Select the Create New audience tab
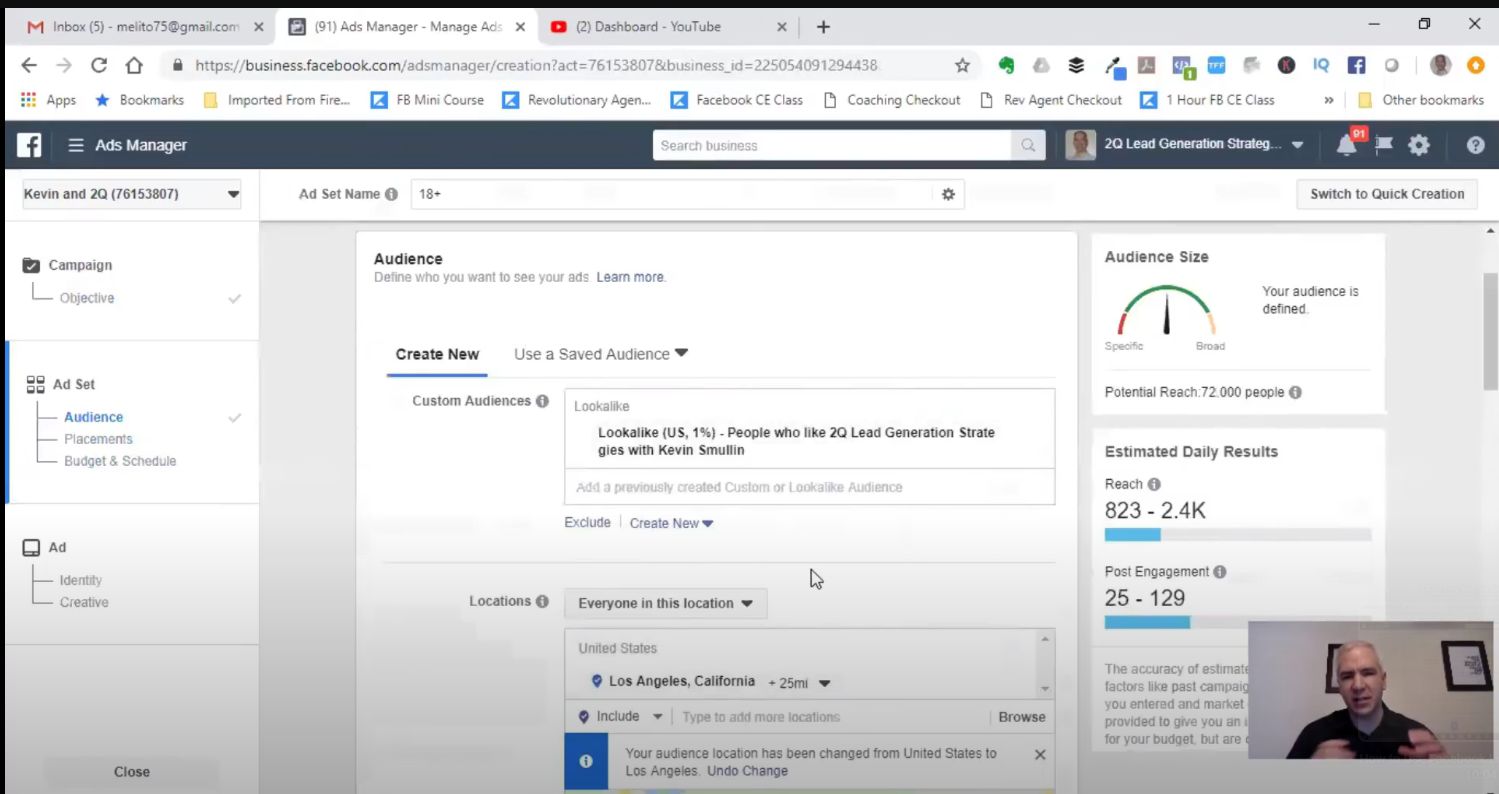Image resolution: width=1499 pixels, height=794 pixels. 437,354
